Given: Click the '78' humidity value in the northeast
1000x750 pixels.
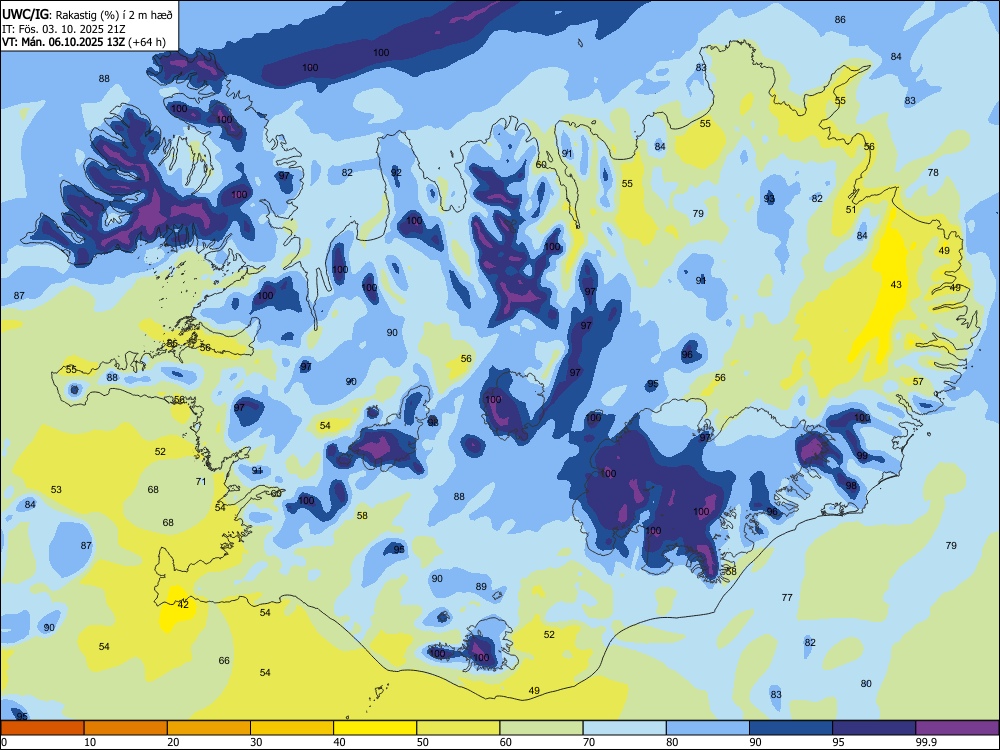Looking at the screenshot, I should pyautogui.click(x=933, y=172).
